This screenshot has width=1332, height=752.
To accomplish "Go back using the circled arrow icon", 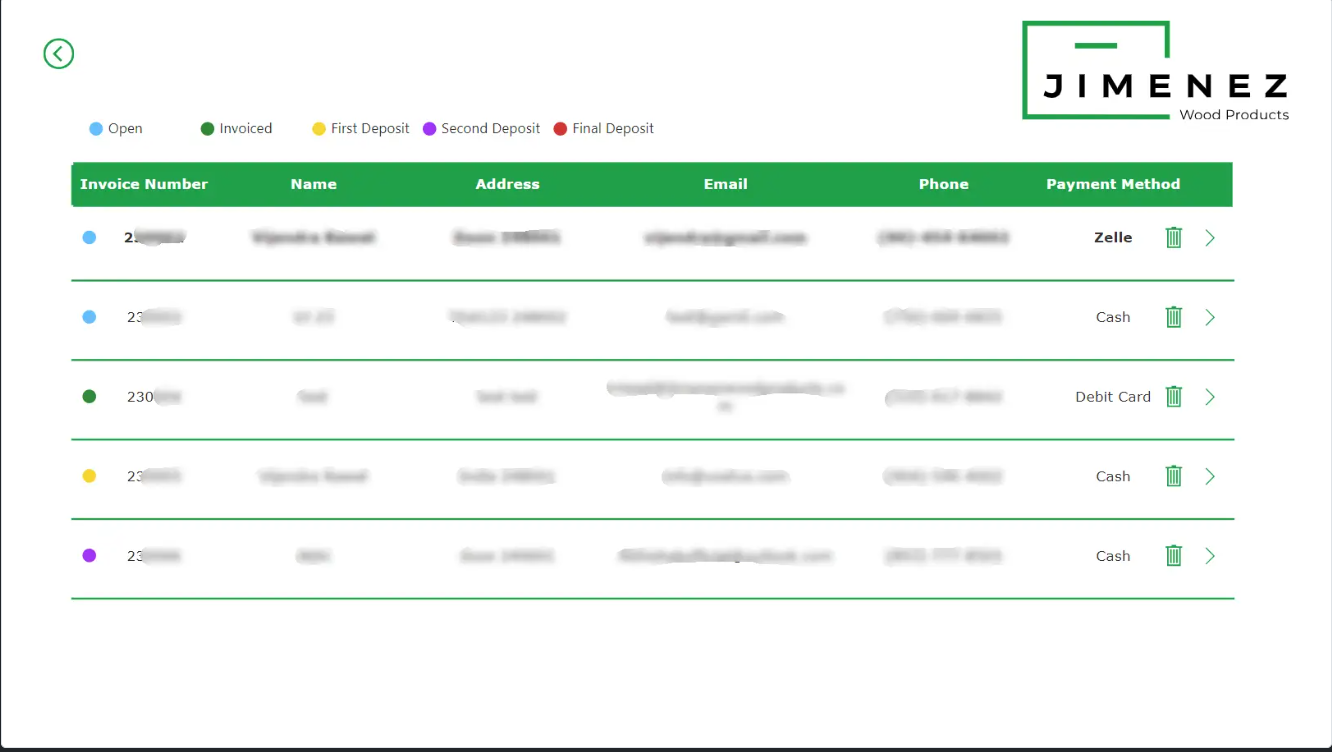I will tap(59, 54).
